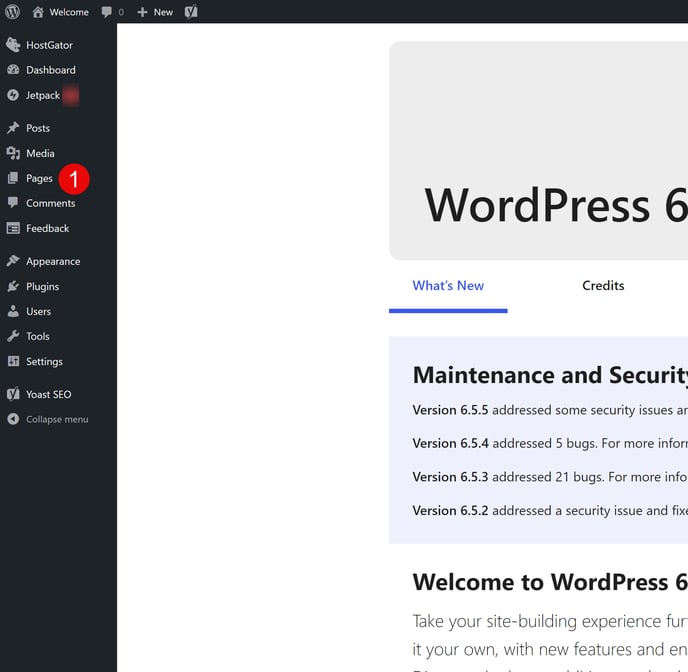688x672 pixels.
Task: Open the Media library icon
Action: (x=13, y=153)
